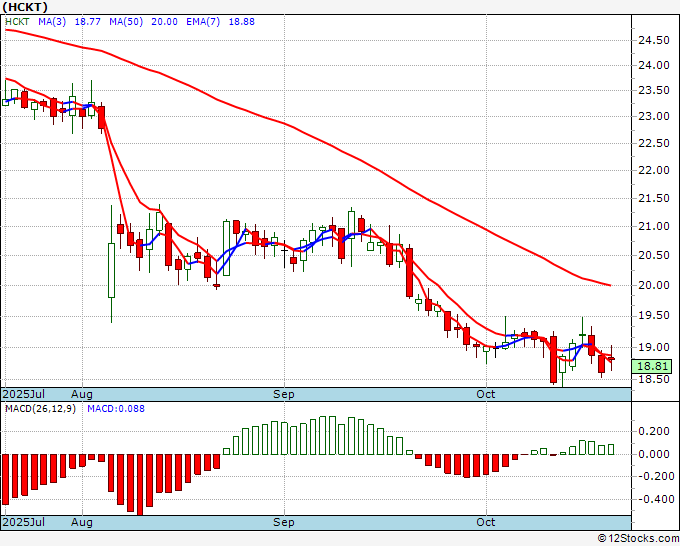Click the 20.50 price axis label
This screenshot has width=680, height=546.
click(654, 255)
